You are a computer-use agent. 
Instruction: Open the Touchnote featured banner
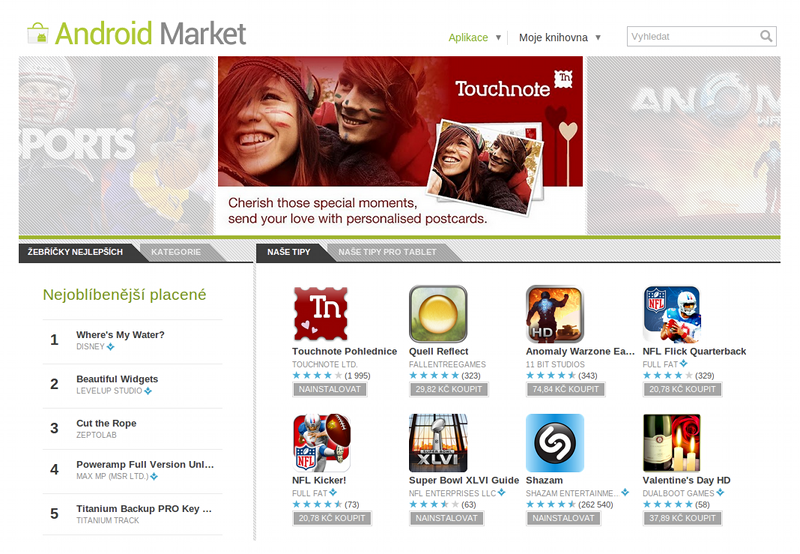pos(400,145)
